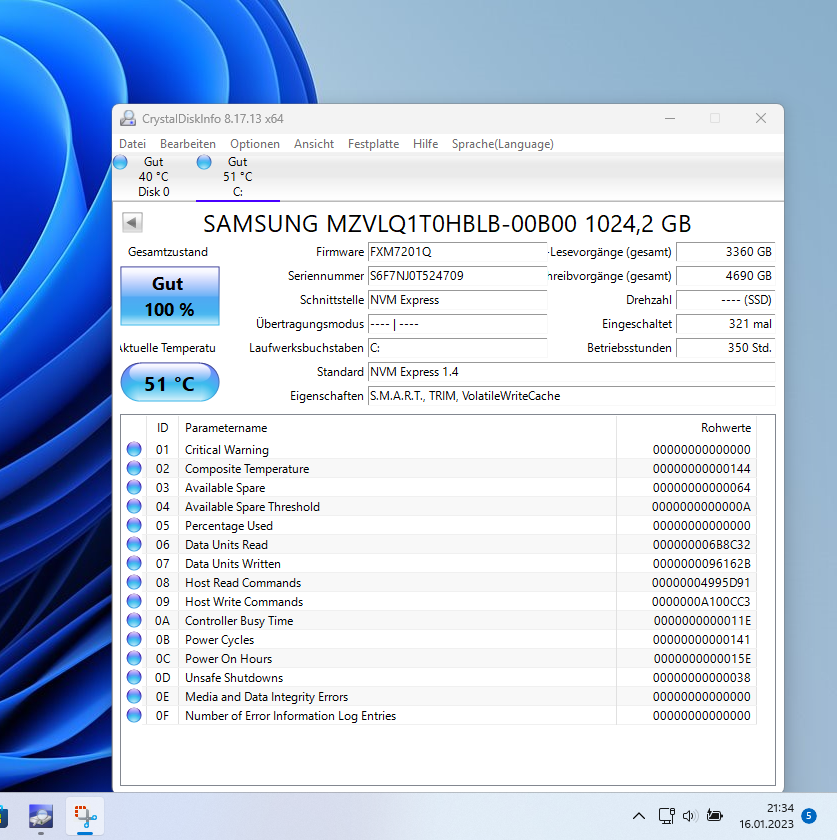The width and height of the screenshot is (837, 840).
Task: Click the status dot for Available Spare Threshold
Action: coord(134,506)
